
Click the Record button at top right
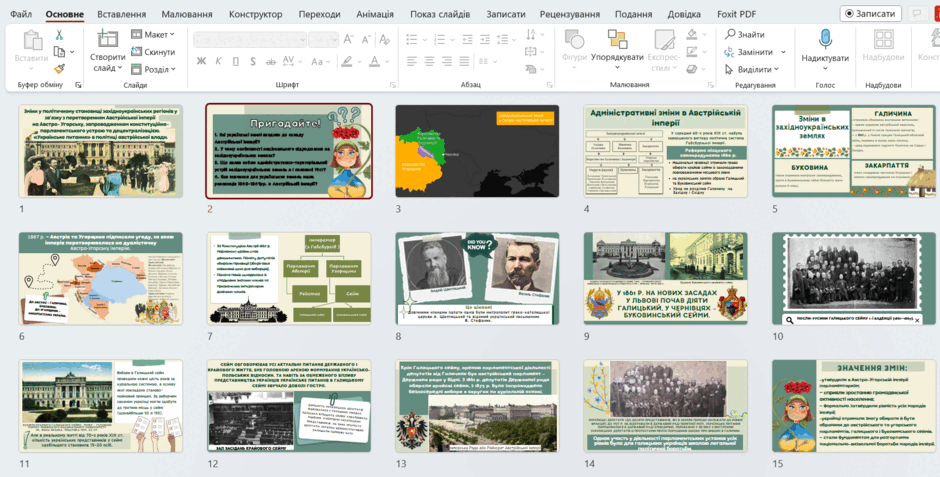[870, 14]
